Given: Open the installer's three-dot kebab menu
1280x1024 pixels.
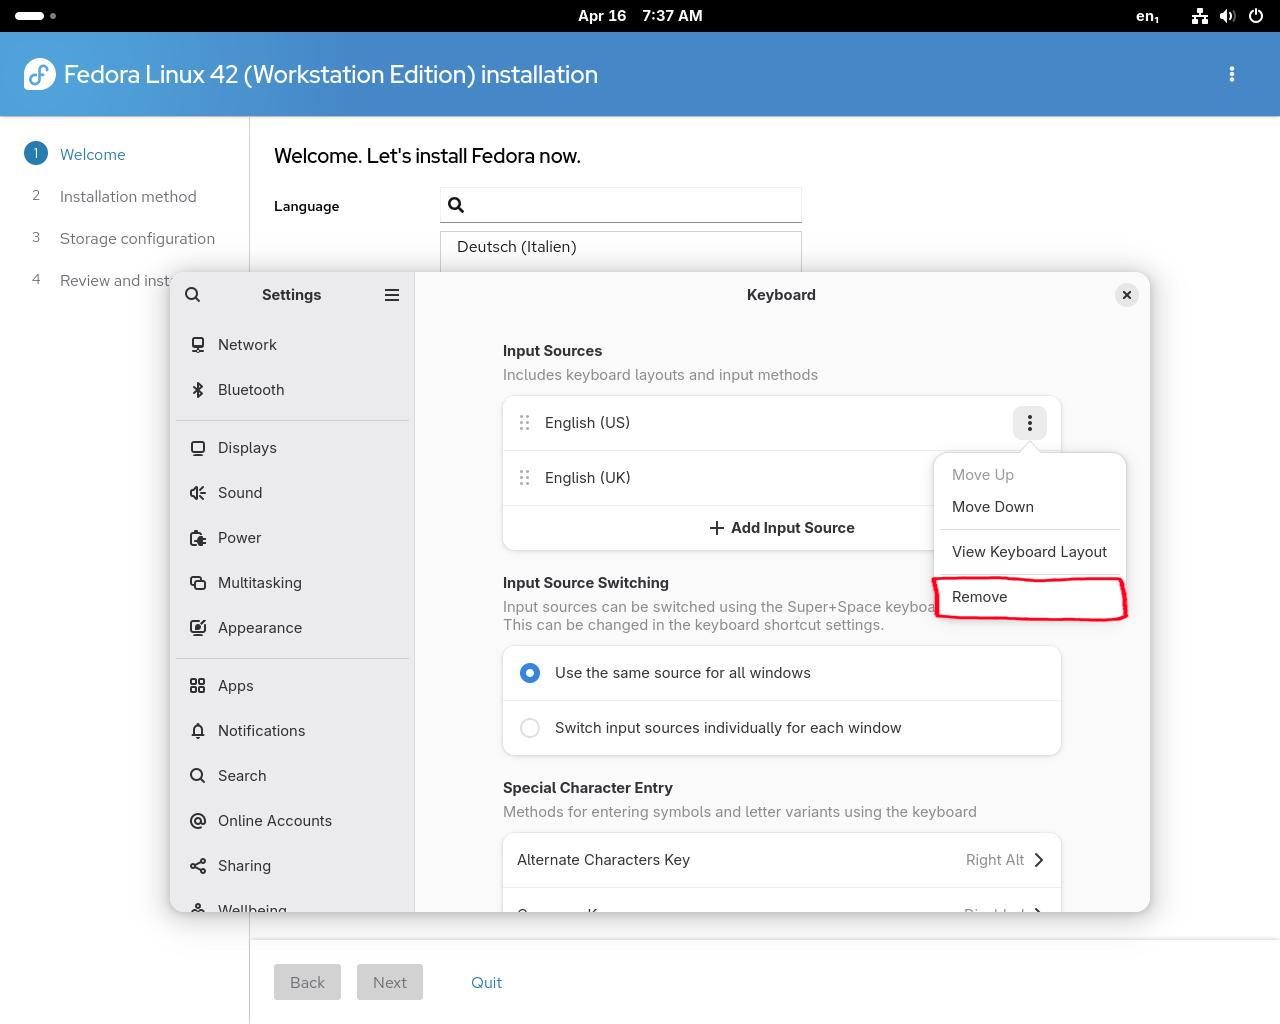Looking at the screenshot, I should tap(1232, 74).
